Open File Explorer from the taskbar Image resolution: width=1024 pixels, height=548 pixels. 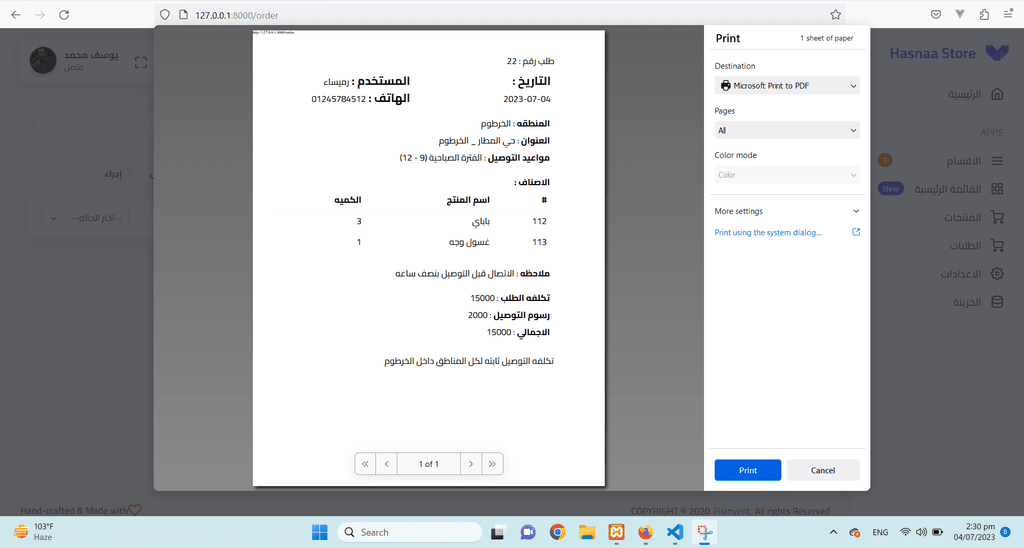[x=586, y=532]
